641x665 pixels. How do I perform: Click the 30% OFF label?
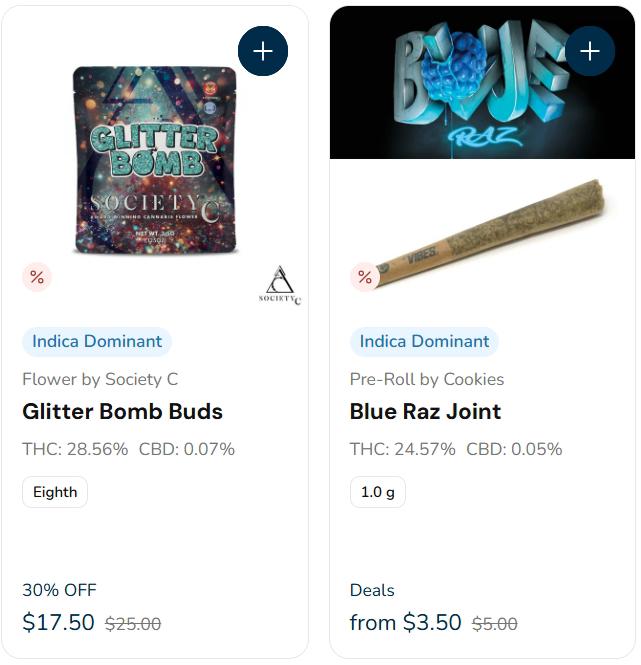[59, 590]
